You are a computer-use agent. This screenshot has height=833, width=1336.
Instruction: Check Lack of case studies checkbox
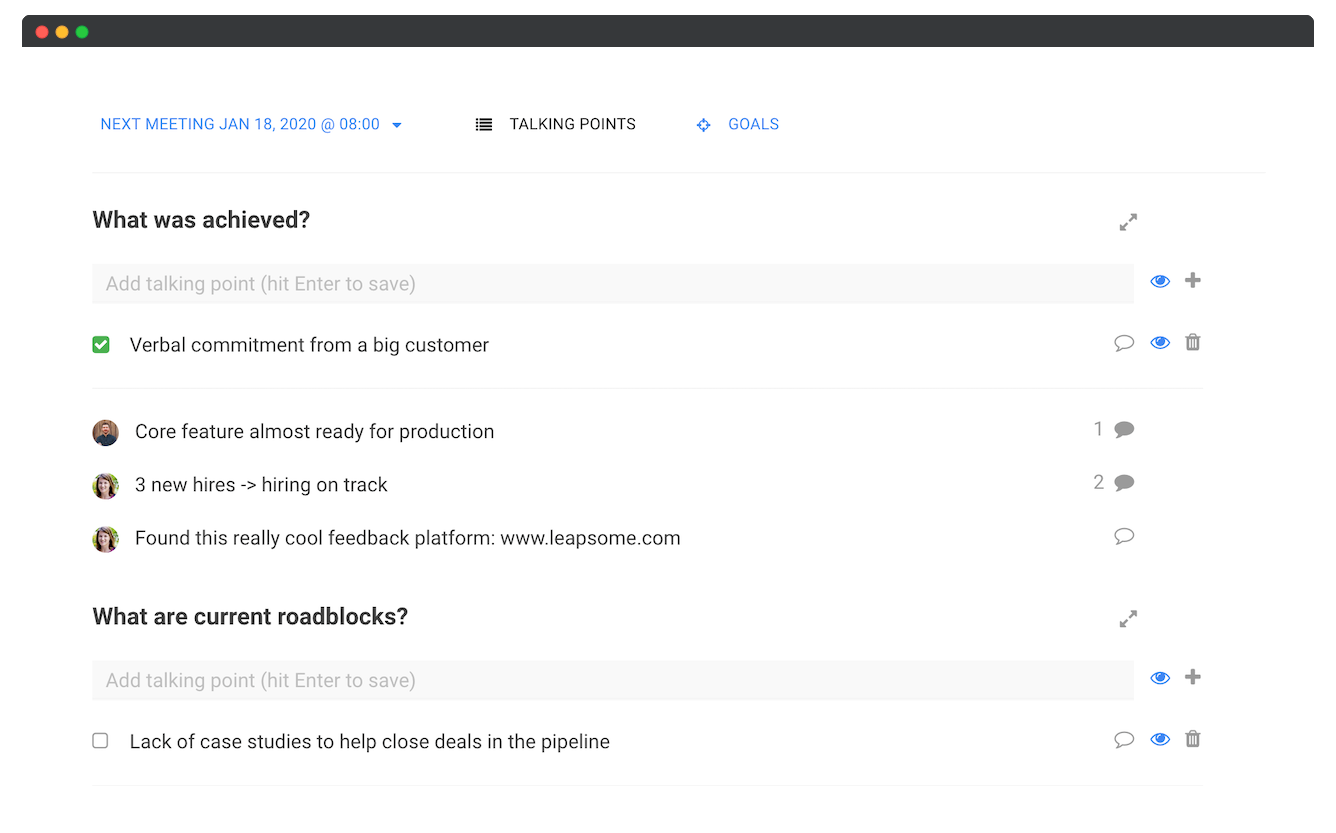[x=101, y=741]
